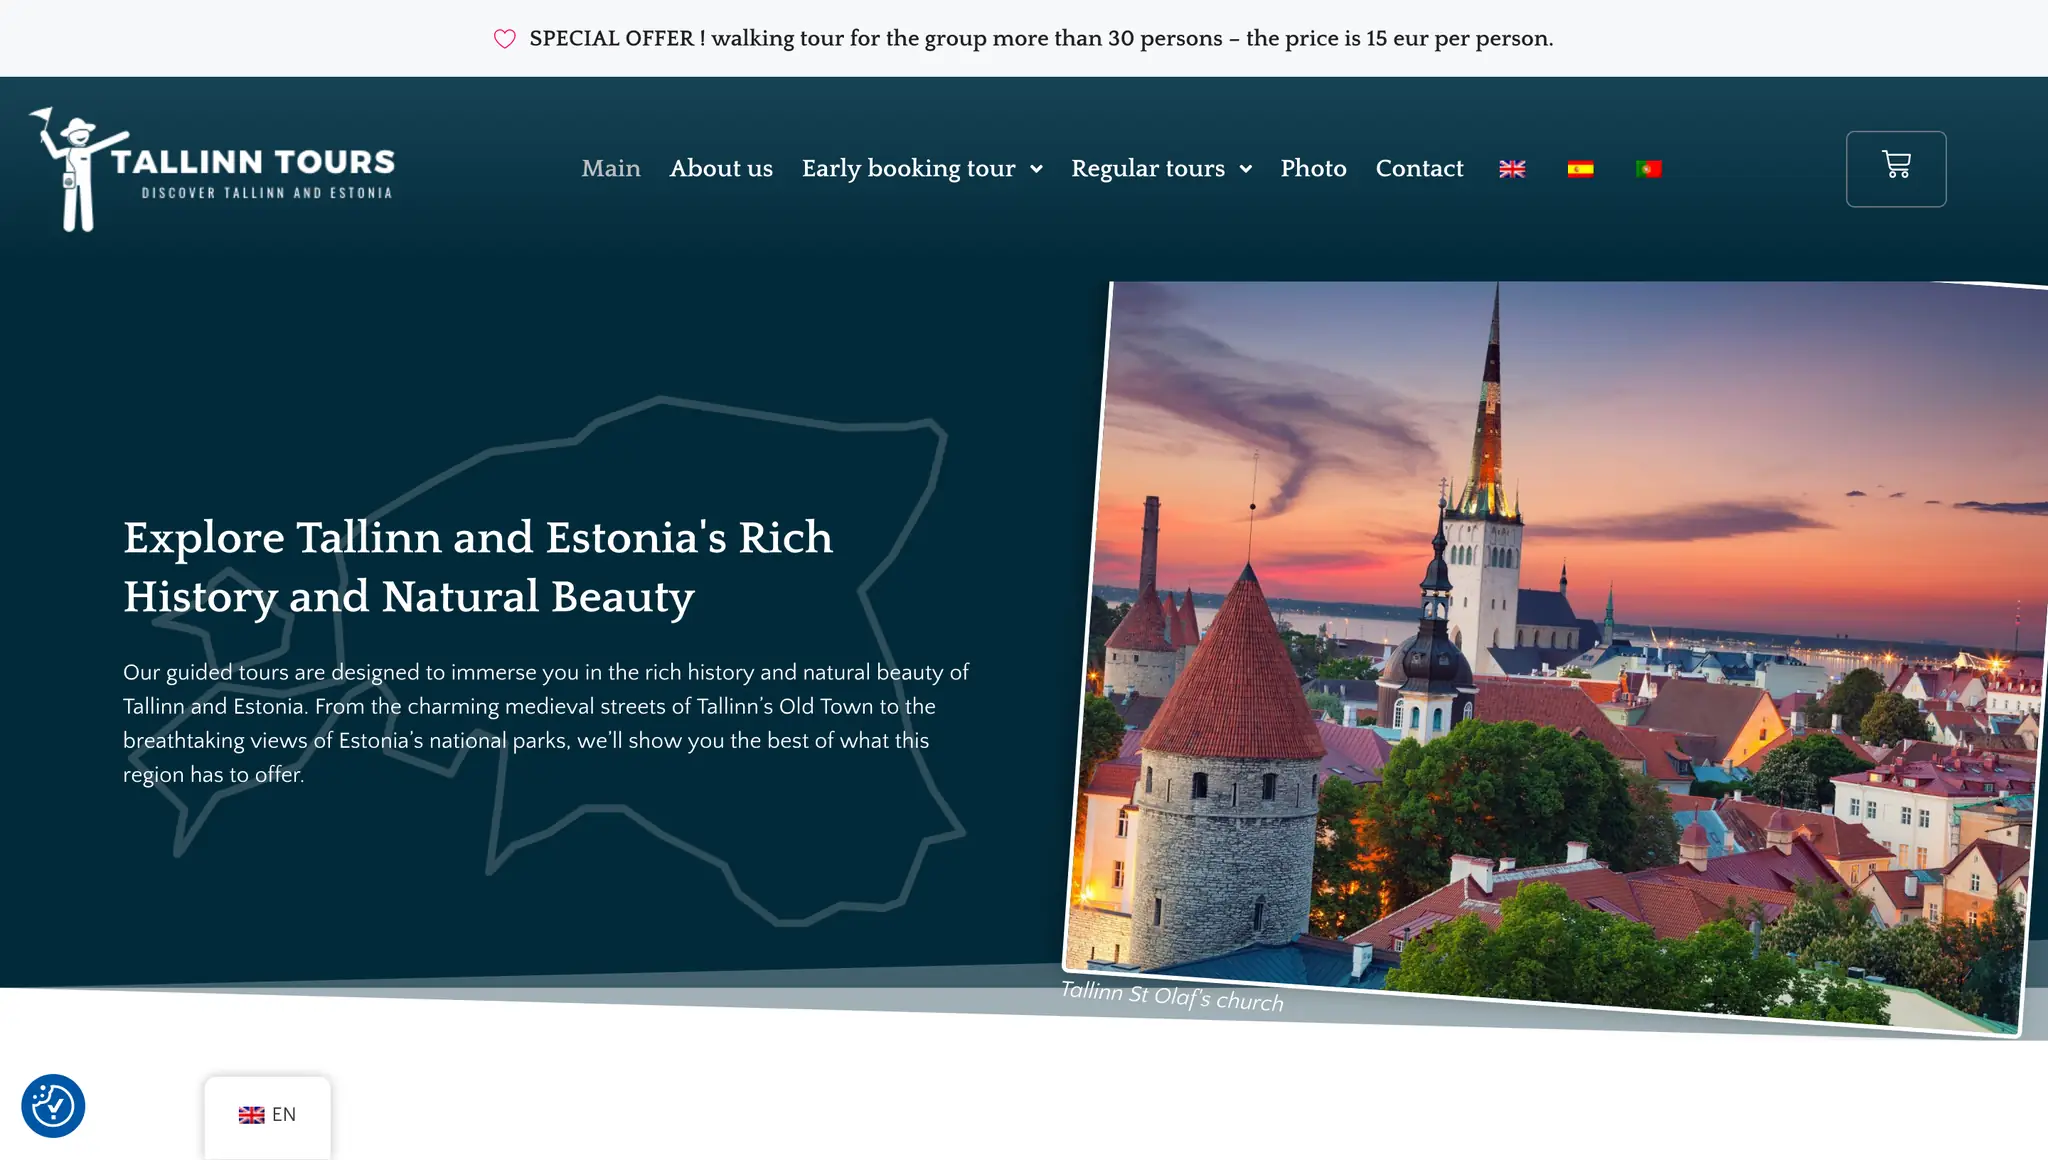The width and height of the screenshot is (2048, 1160).
Task: Click the SPECIAL OFFER banner text
Action: pyautogui.click(x=1041, y=38)
